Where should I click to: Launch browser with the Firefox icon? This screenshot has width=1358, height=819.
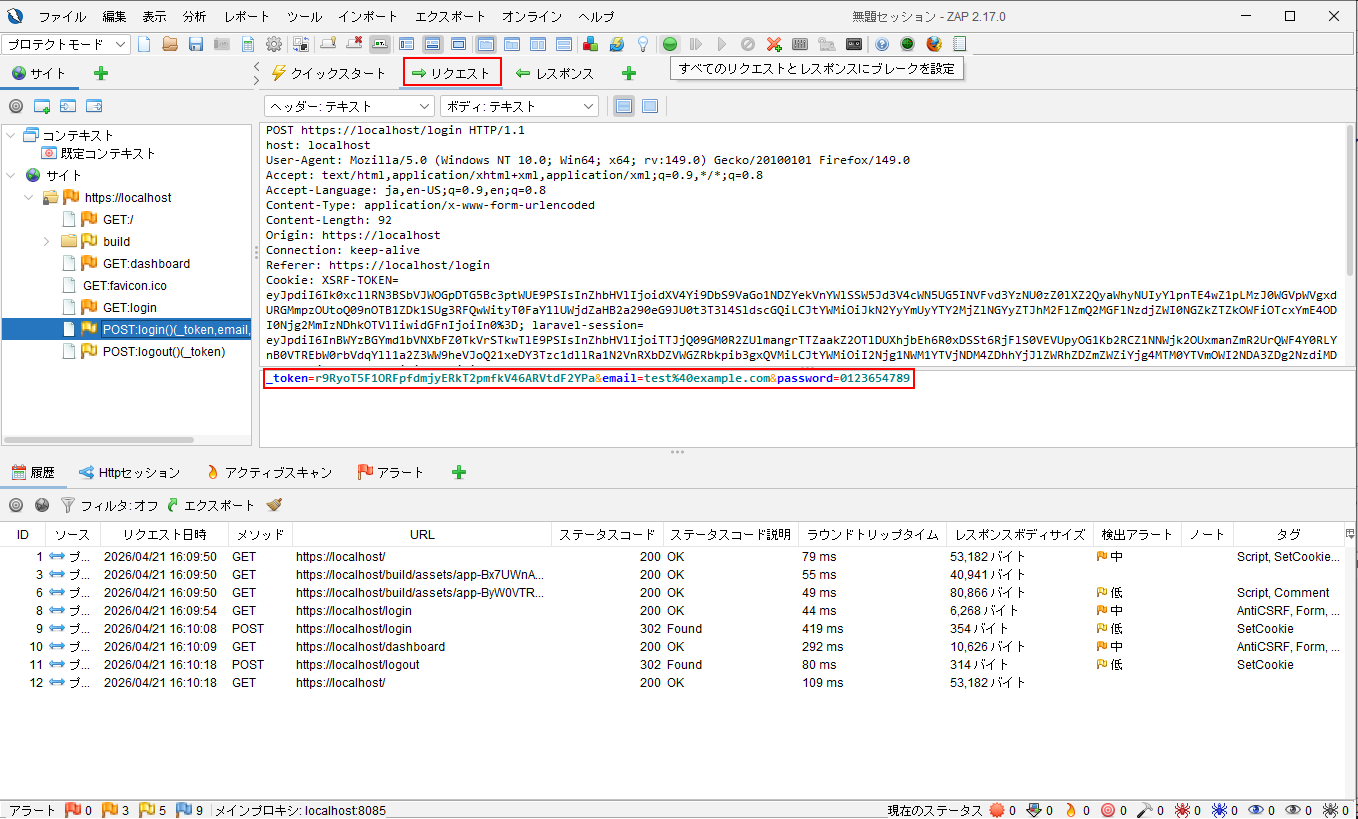[x=934, y=44]
